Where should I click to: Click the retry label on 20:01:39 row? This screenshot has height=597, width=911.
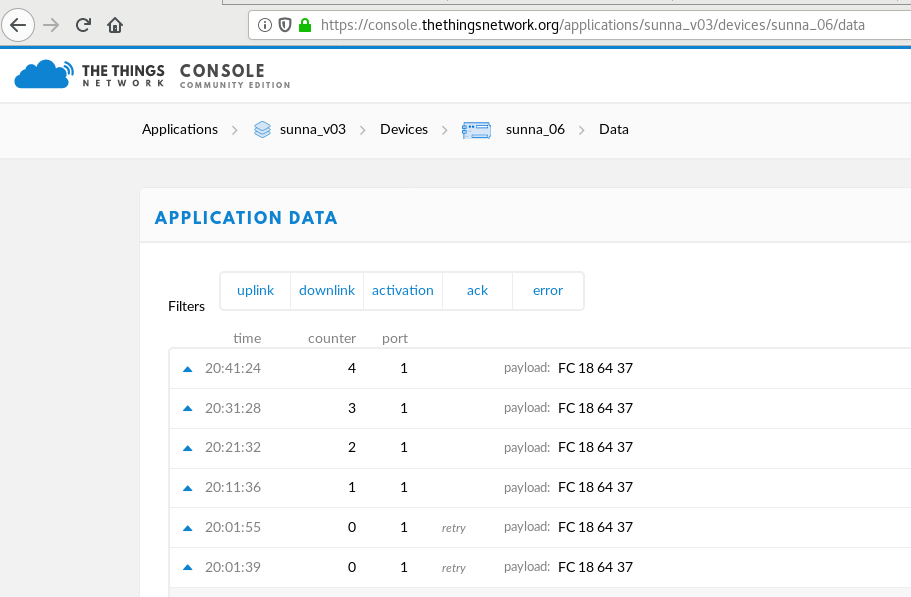(x=454, y=568)
